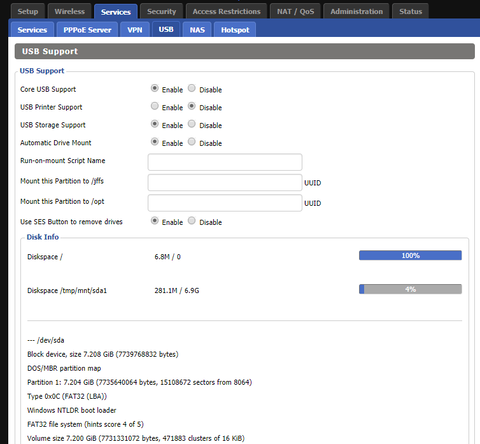Open the Setup main tab
480x444 pixels.
(x=28, y=11)
